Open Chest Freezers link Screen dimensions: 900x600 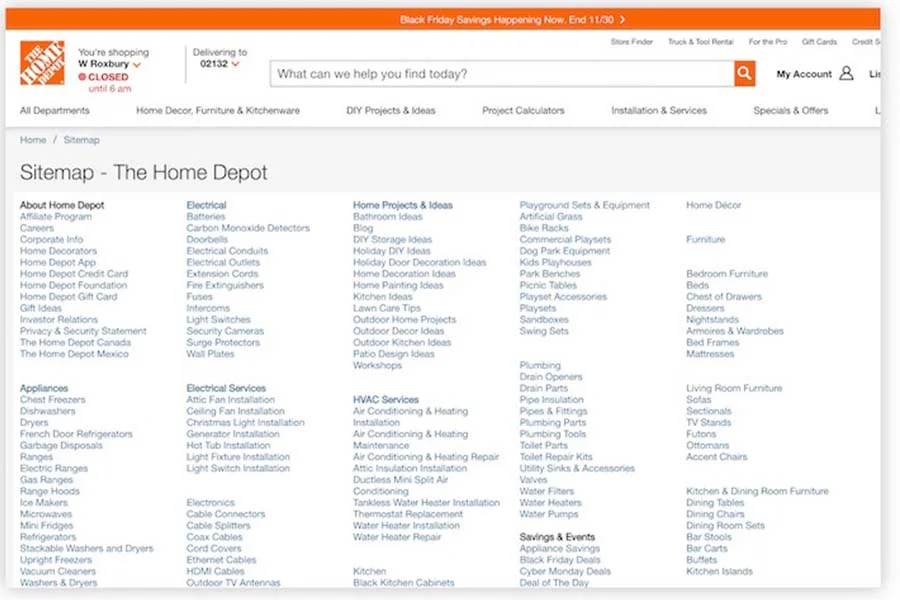[52, 400]
